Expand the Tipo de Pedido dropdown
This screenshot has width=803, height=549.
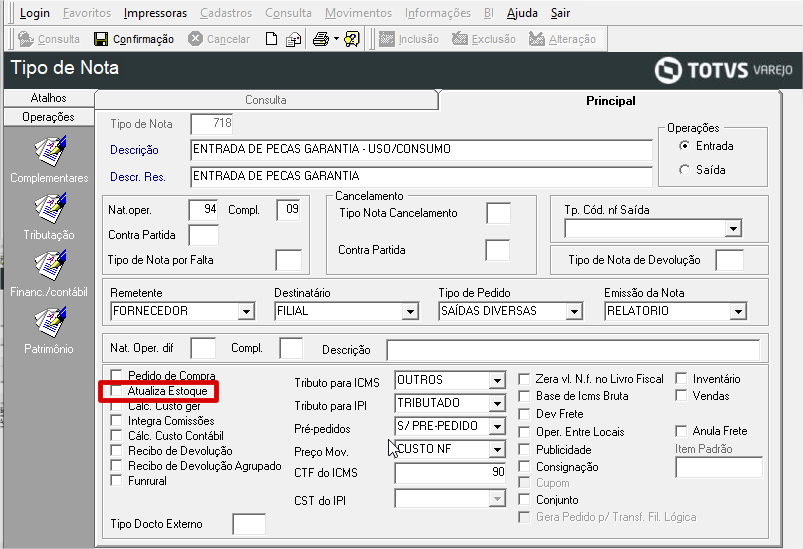[x=574, y=311]
